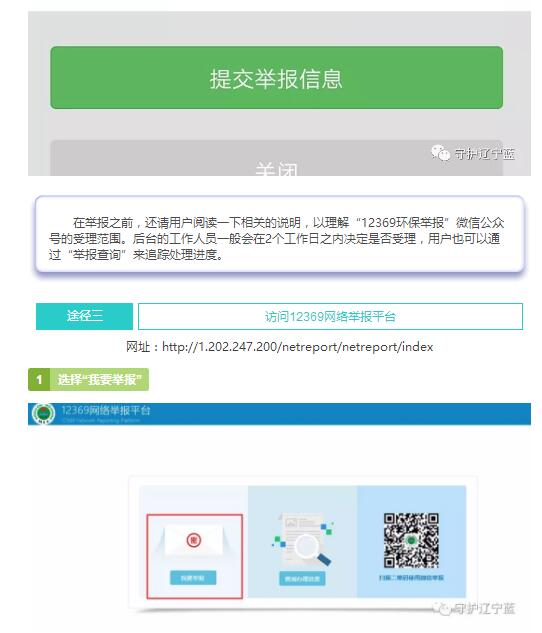Click the round emblem logo in the blue header
This screenshot has height=633, width=542.
coord(44,413)
